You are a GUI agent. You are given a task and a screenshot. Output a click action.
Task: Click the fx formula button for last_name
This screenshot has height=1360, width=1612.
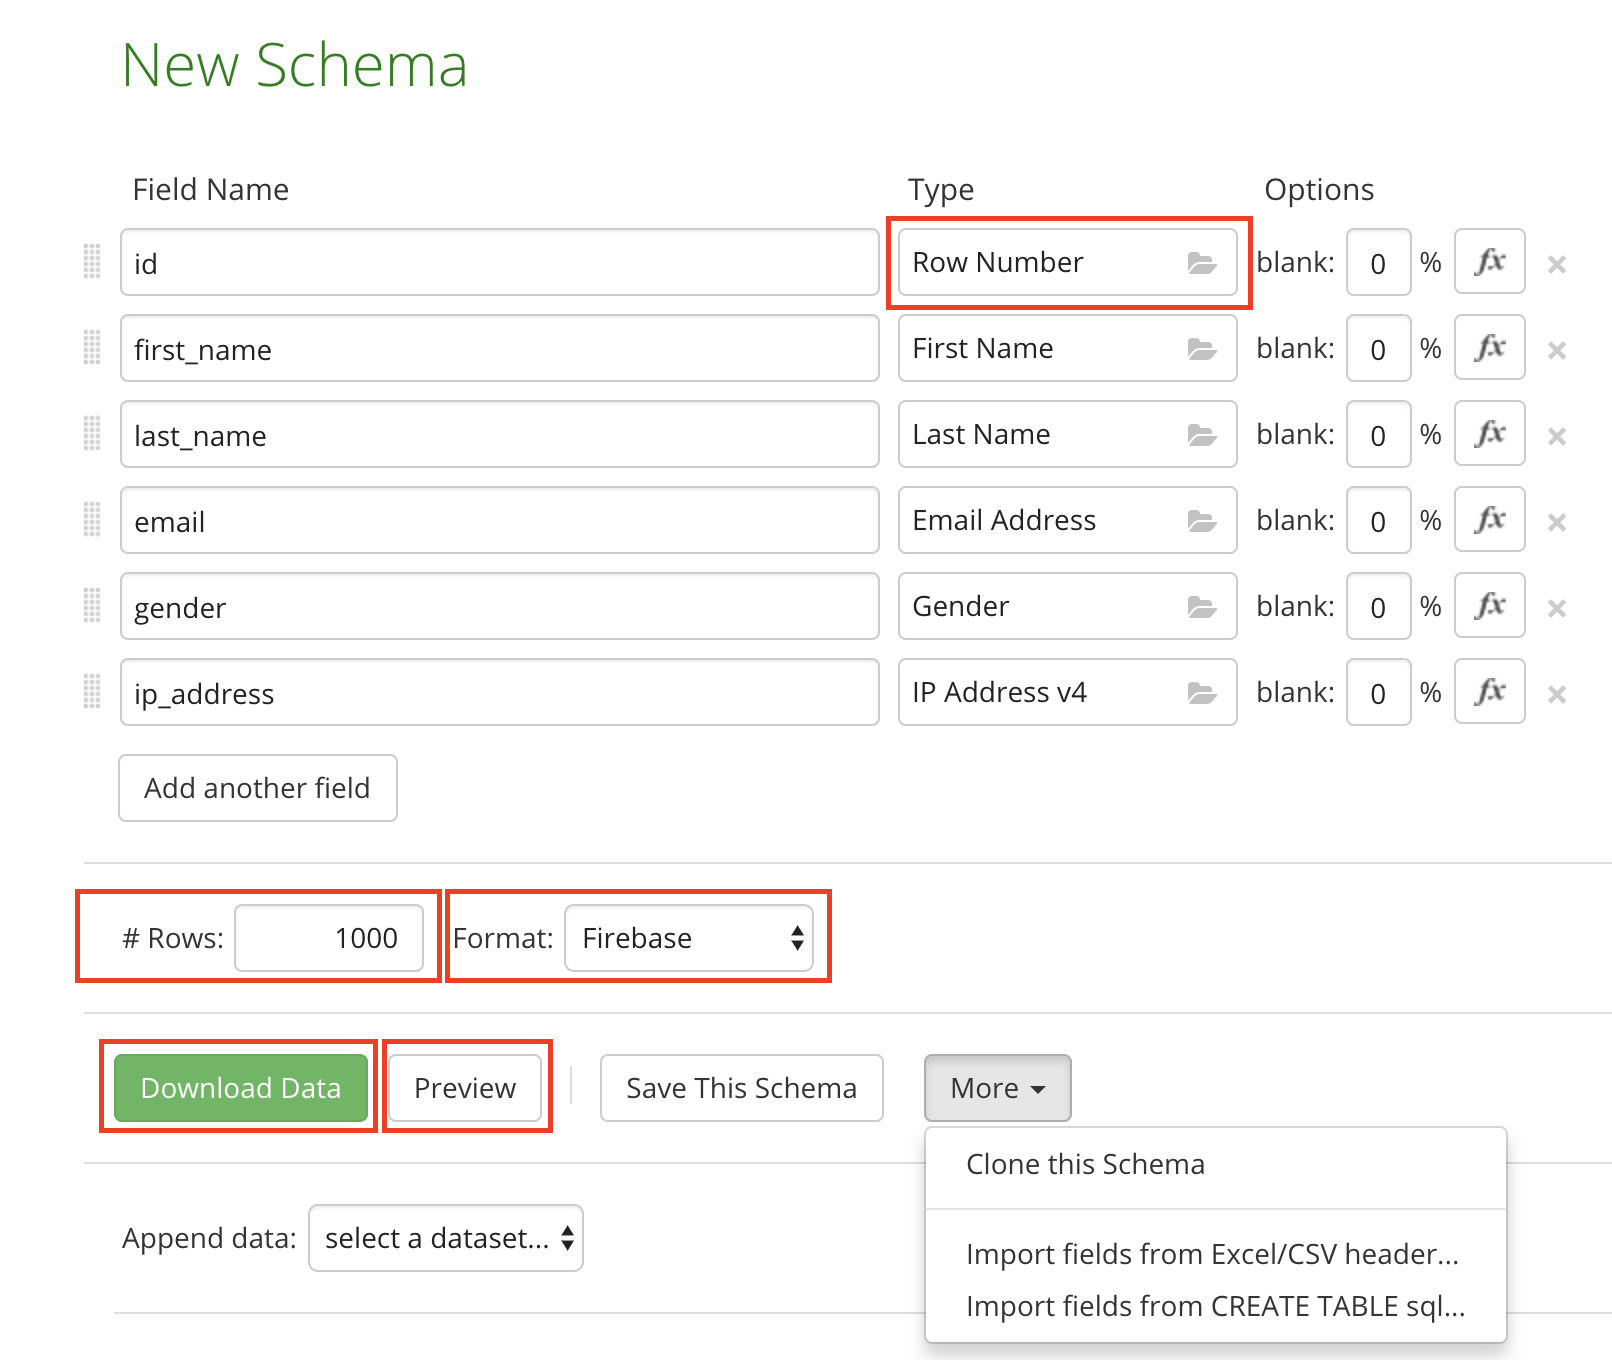1489,434
